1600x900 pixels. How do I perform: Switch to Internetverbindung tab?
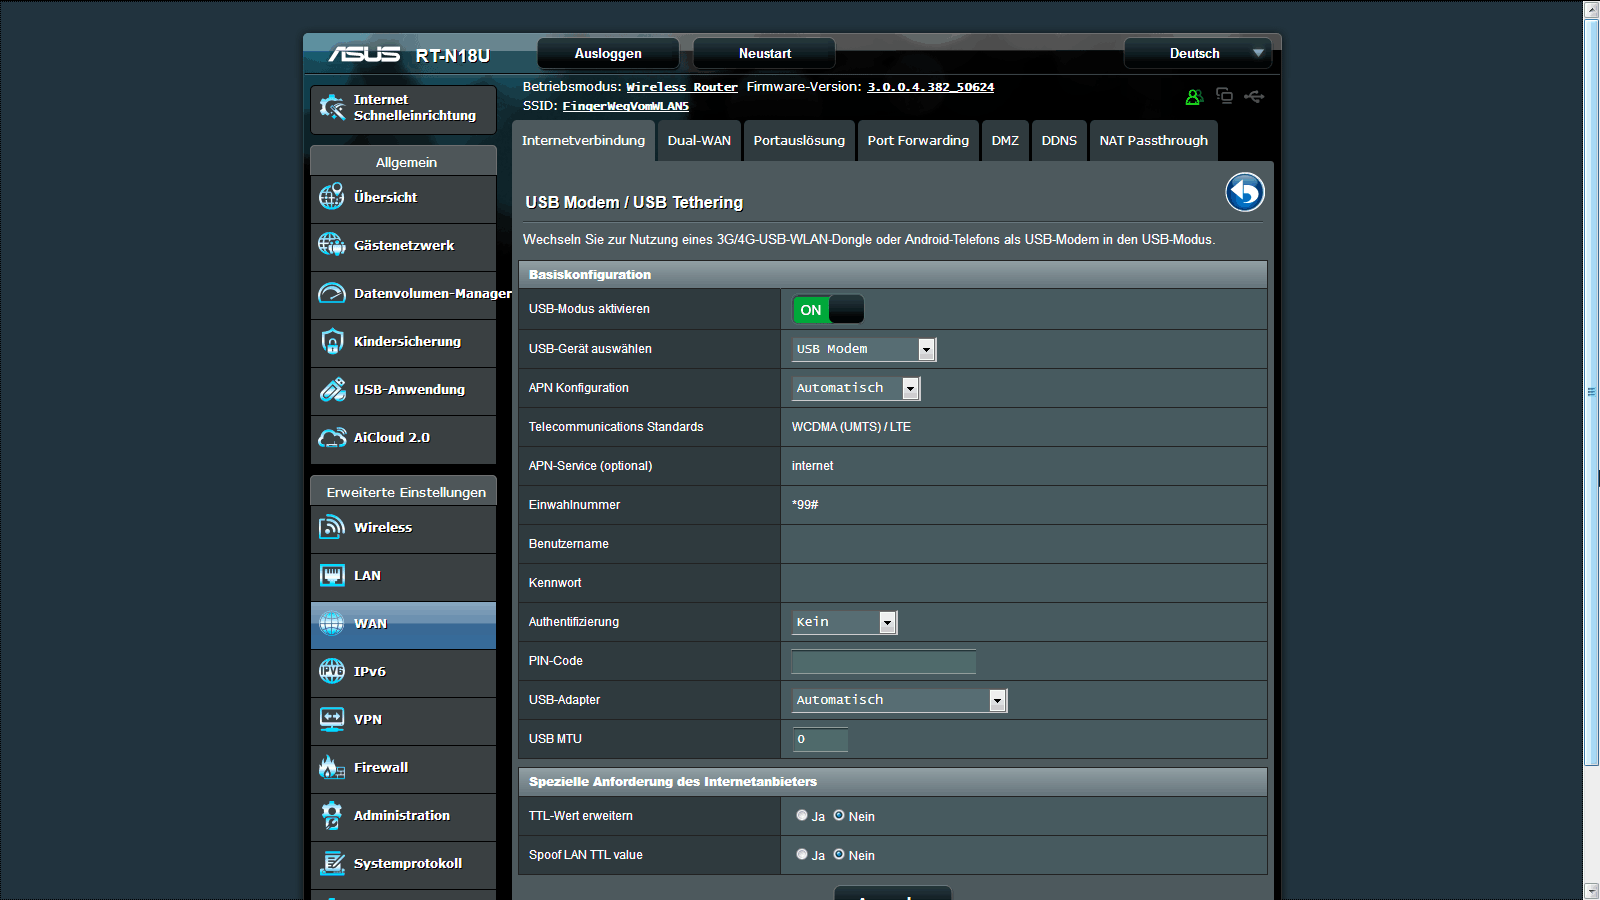coord(583,141)
